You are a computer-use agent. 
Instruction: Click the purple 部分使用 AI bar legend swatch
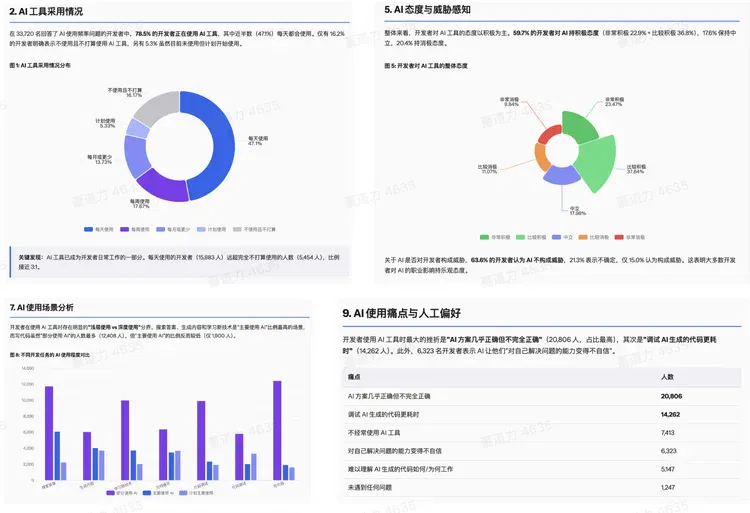coord(110,493)
